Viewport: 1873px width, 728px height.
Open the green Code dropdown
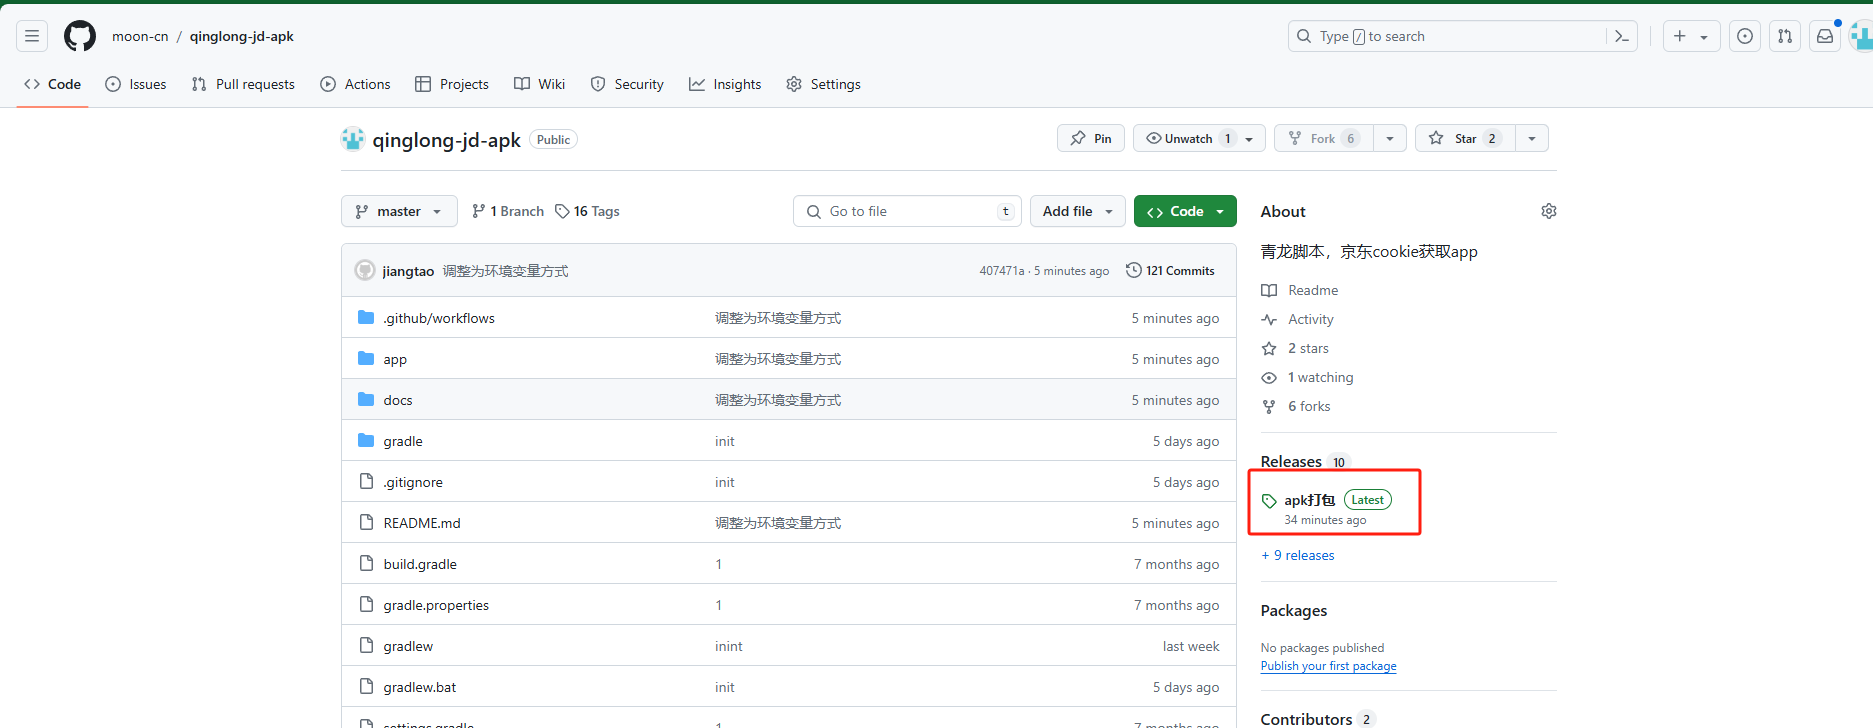(x=1185, y=211)
